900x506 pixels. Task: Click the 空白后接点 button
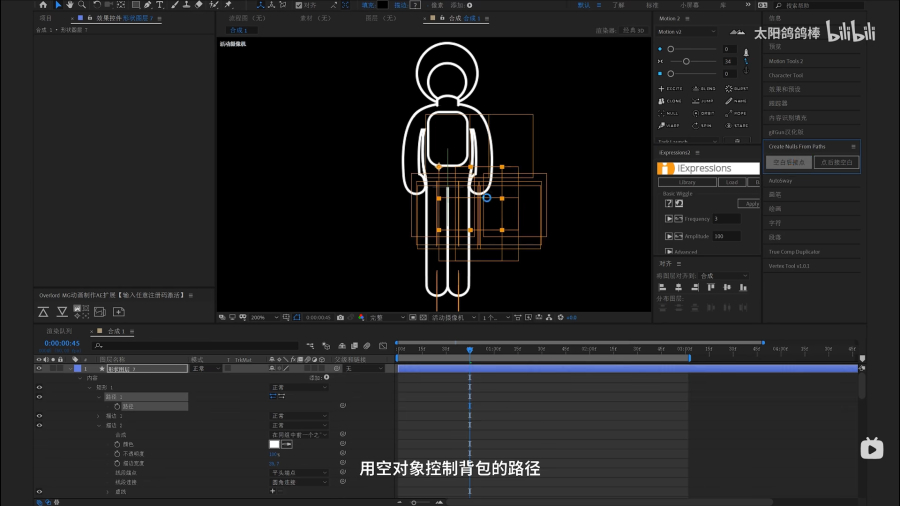pyautogui.click(x=789, y=162)
